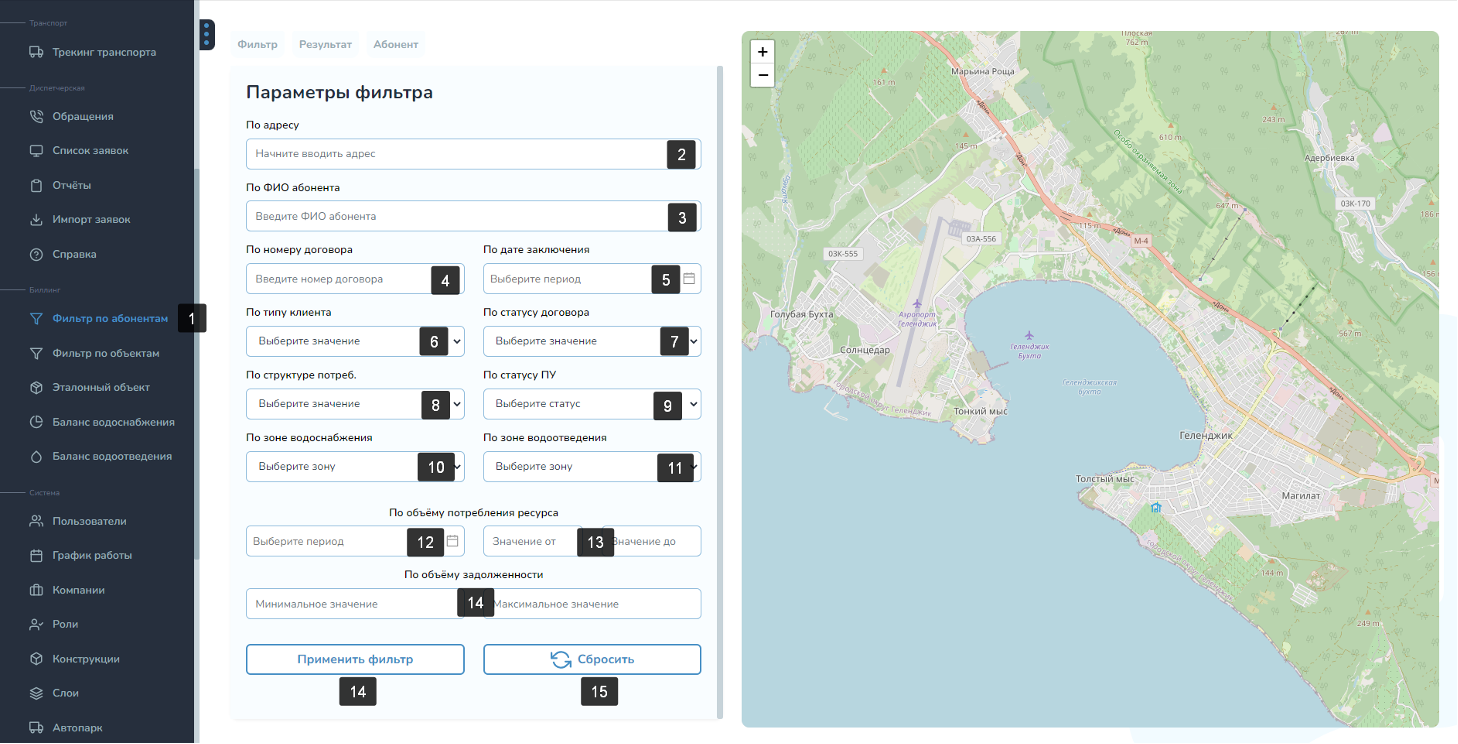Open Пользователи in the sidebar menu
The height and width of the screenshot is (744, 1458).
tap(89, 521)
